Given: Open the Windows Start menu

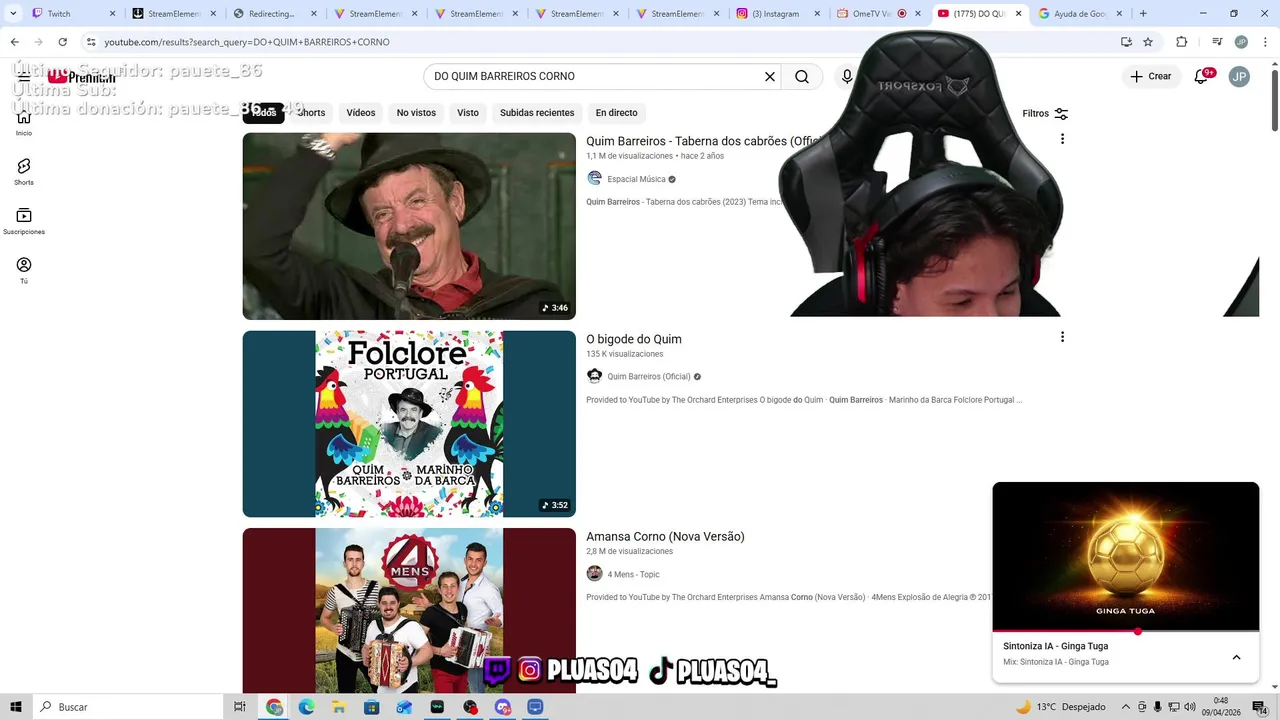Looking at the screenshot, I should click(x=15, y=707).
